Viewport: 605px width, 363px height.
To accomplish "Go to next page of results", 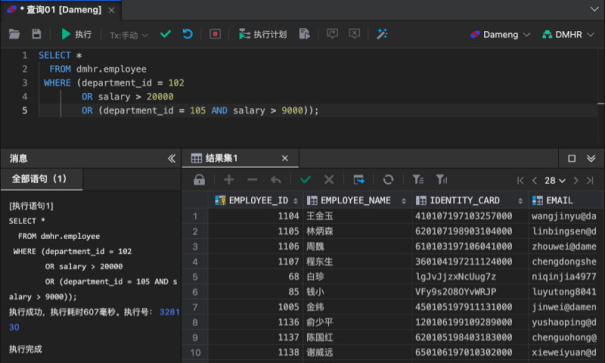I will click(x=576, y=181).
